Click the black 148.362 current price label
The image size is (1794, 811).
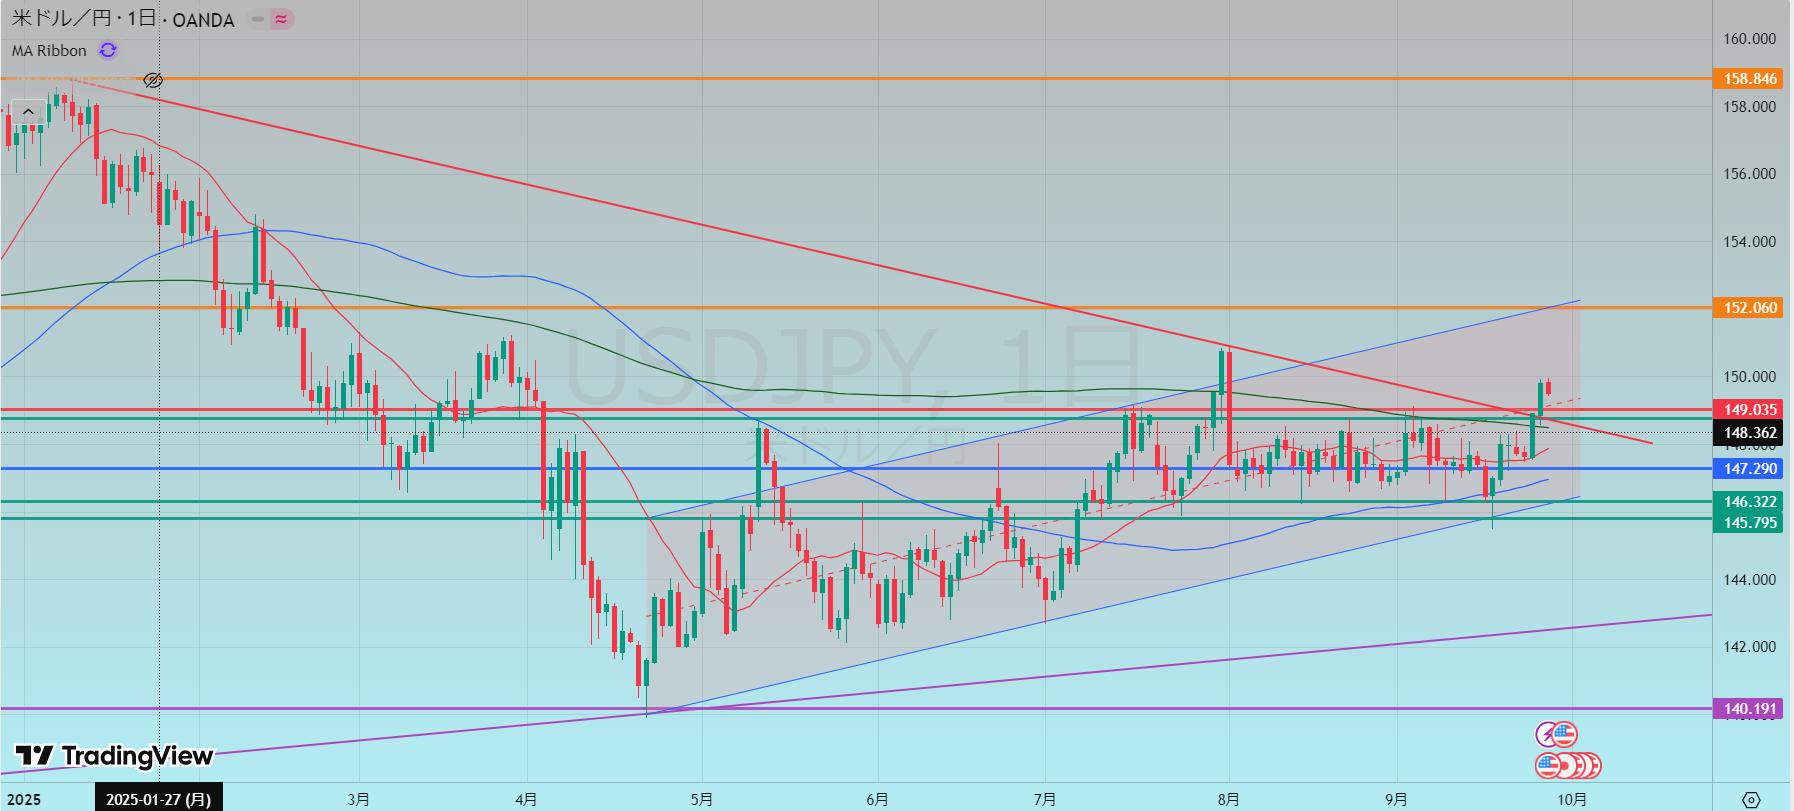pyautogui.click(x=1750, y=433)
